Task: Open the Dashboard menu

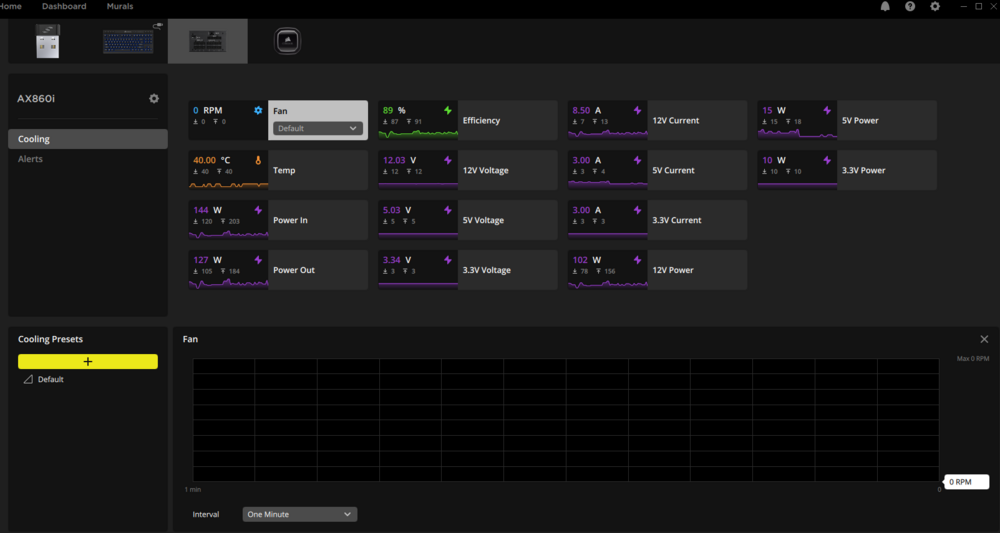Action: tap(64, 6)
